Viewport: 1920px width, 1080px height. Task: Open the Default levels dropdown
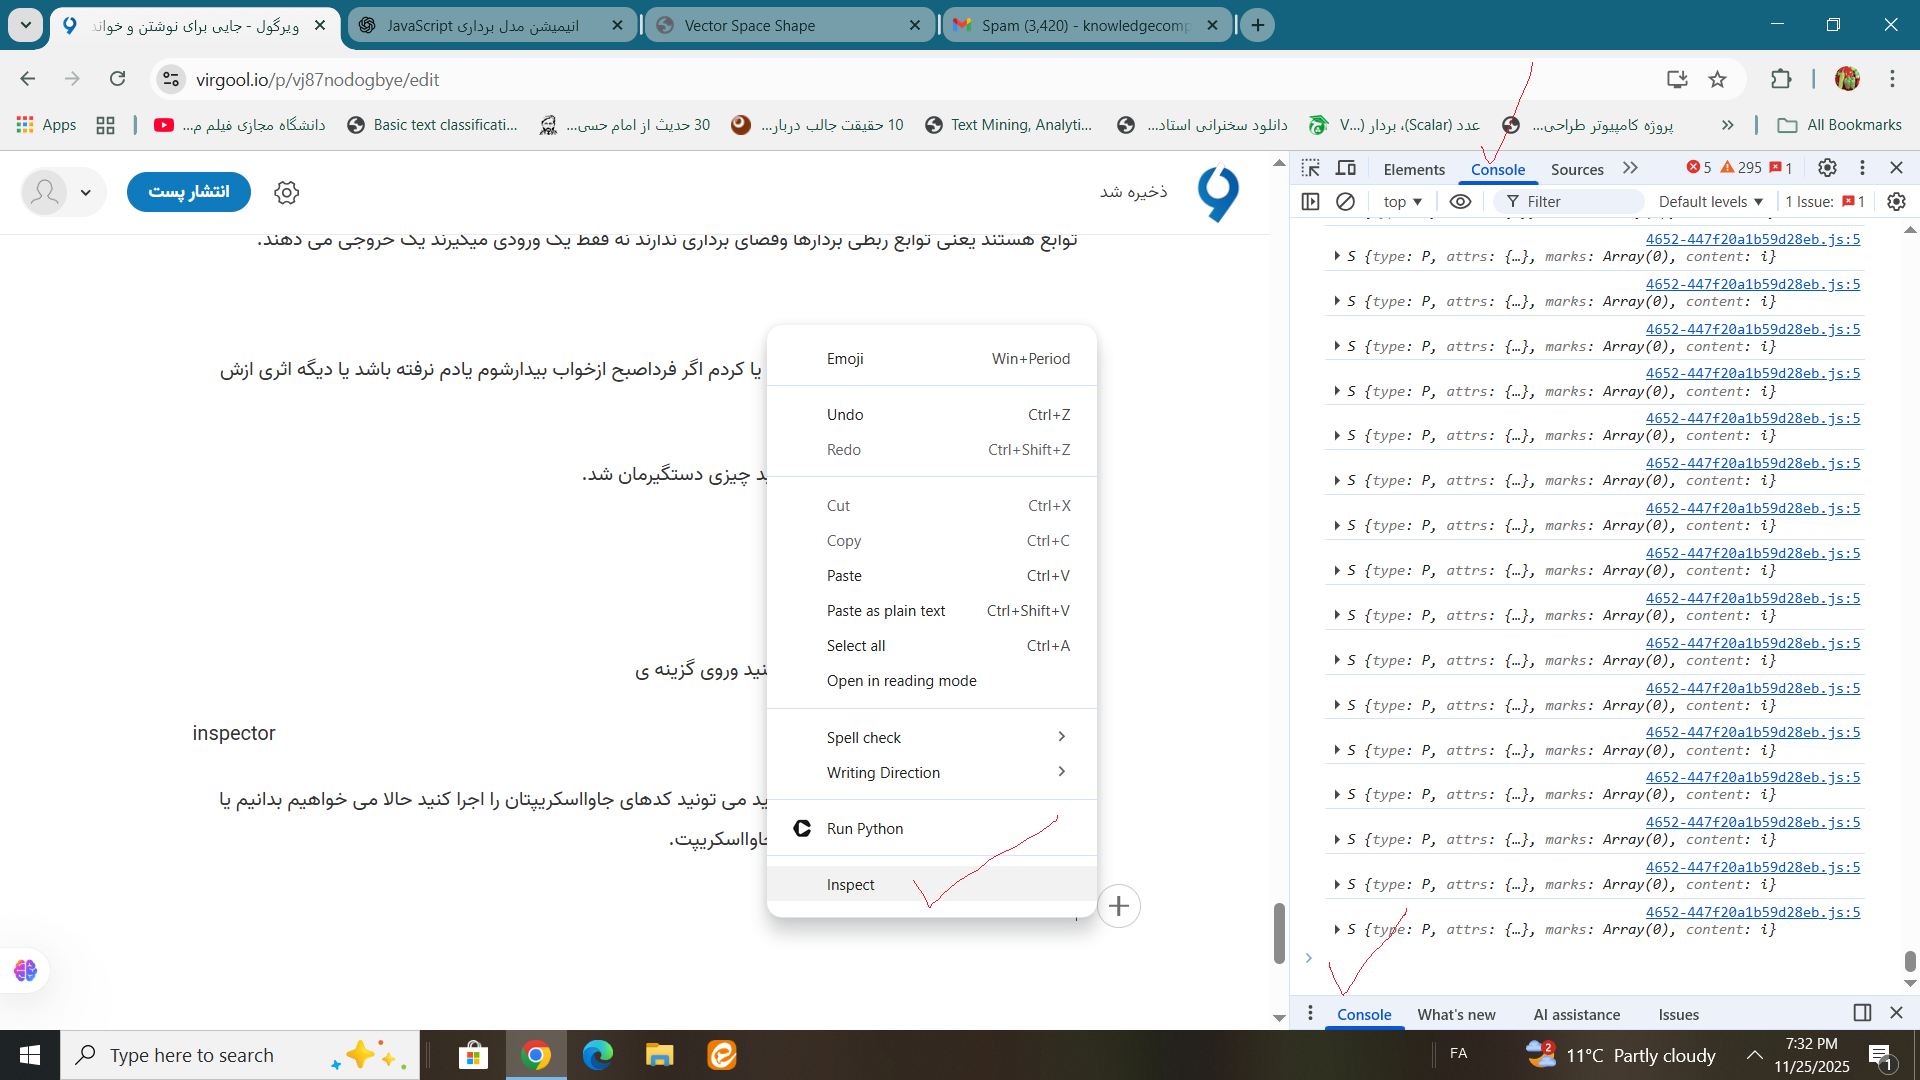[x=1710, y=201]
